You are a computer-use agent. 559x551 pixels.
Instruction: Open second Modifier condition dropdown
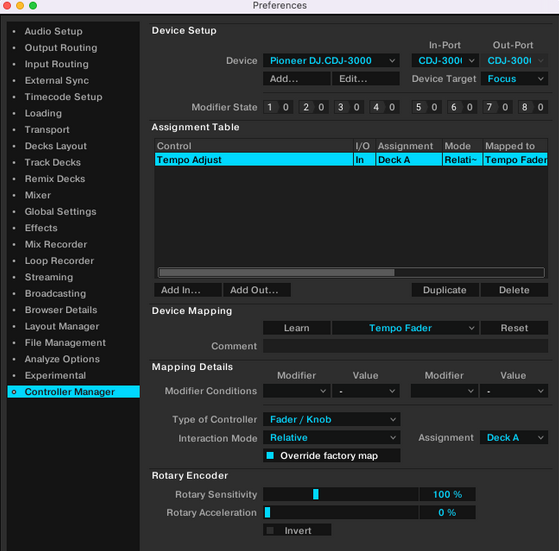tap(445, 391)
